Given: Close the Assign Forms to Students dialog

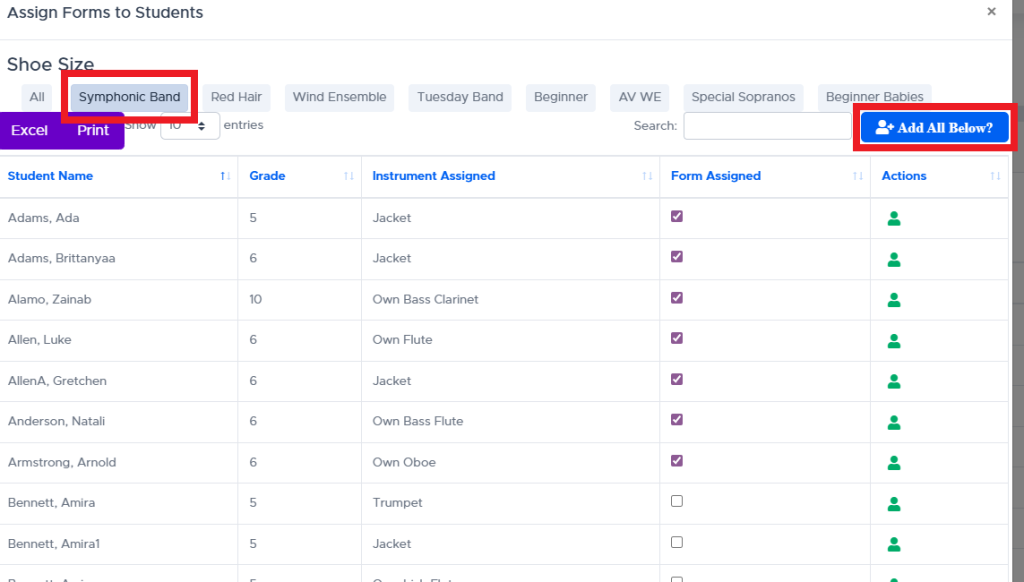Looking at the screenshot, I should click(991, 12).
